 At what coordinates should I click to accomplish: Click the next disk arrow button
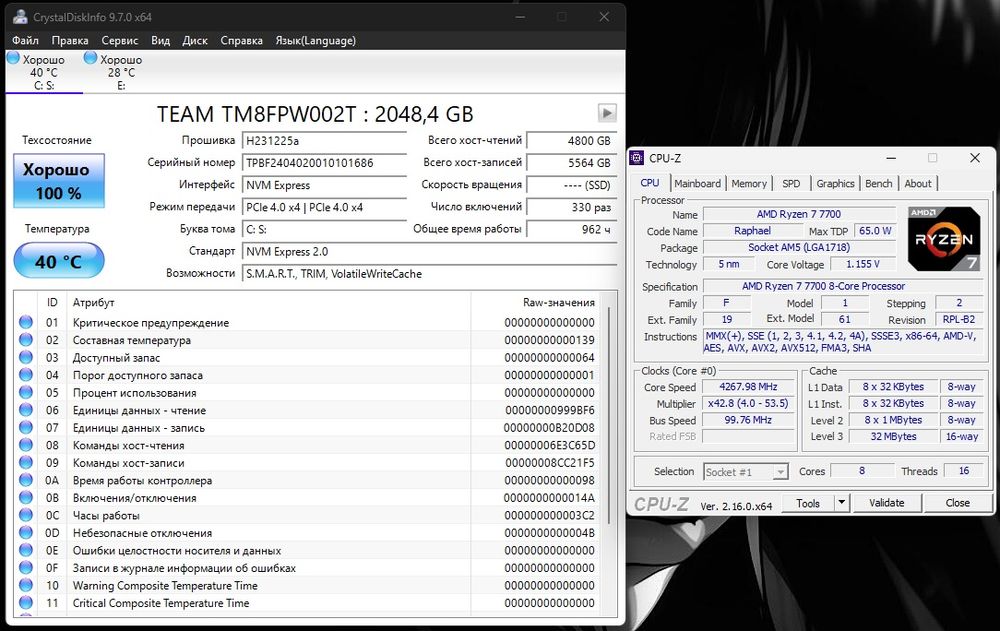coord(606,113)
